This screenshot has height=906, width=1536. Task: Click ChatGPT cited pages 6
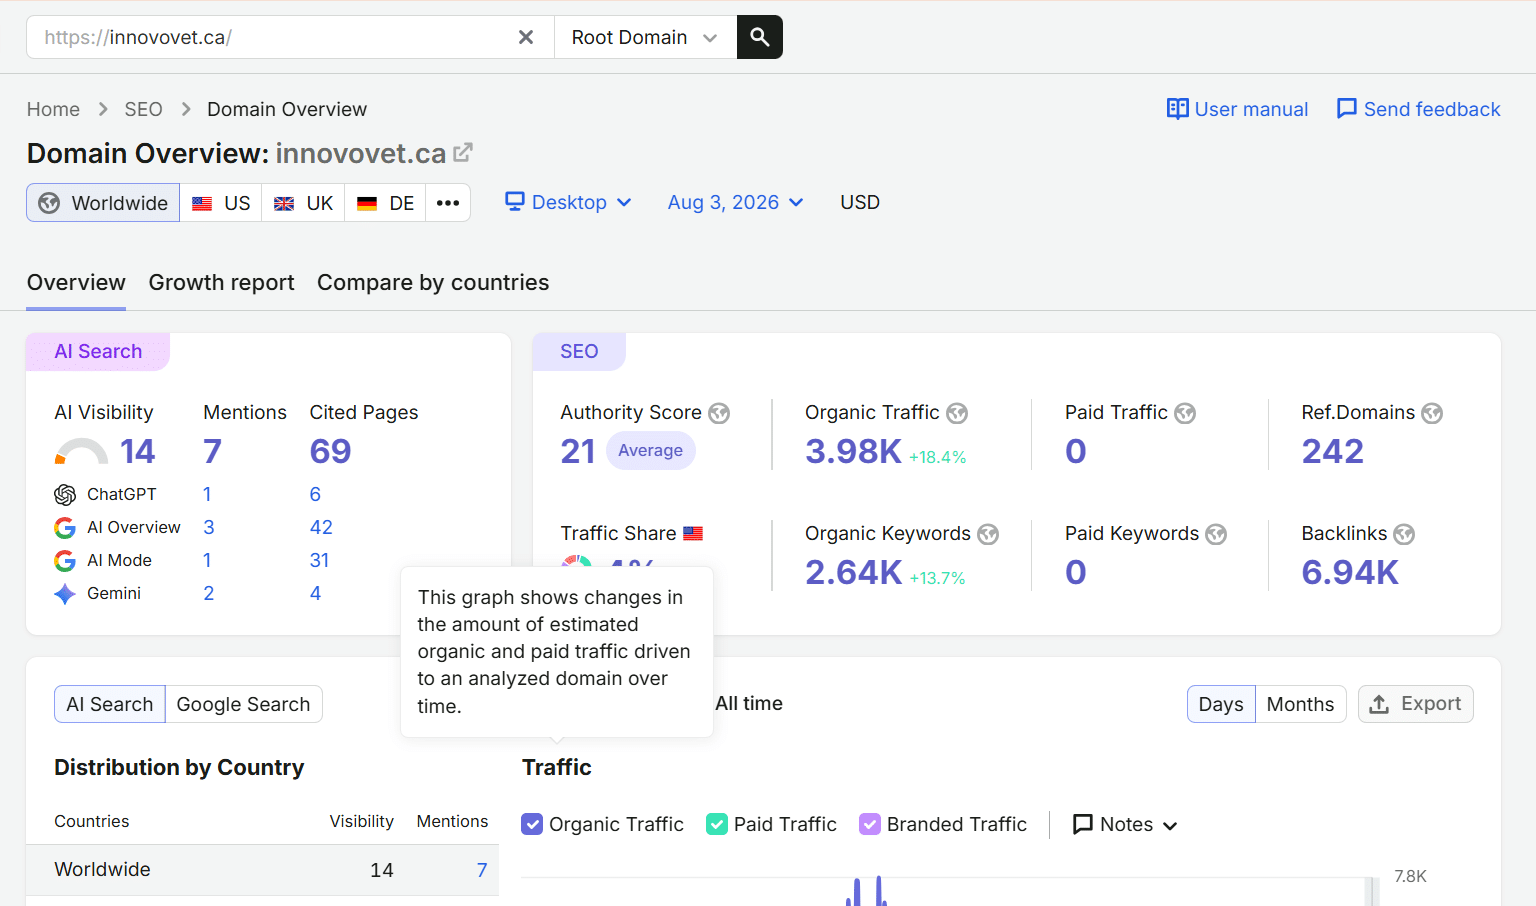(x=315, y=494)
